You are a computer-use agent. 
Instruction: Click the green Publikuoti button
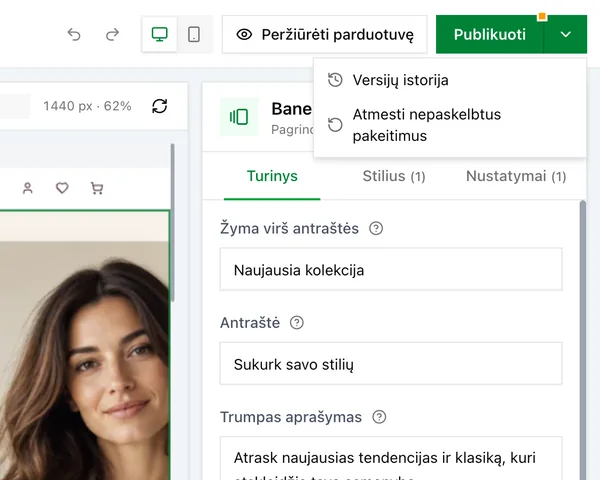tap(489, 34)
